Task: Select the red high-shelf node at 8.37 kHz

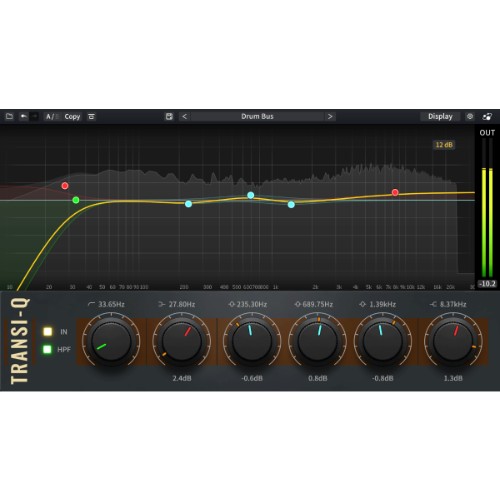Action: point(395,192)
